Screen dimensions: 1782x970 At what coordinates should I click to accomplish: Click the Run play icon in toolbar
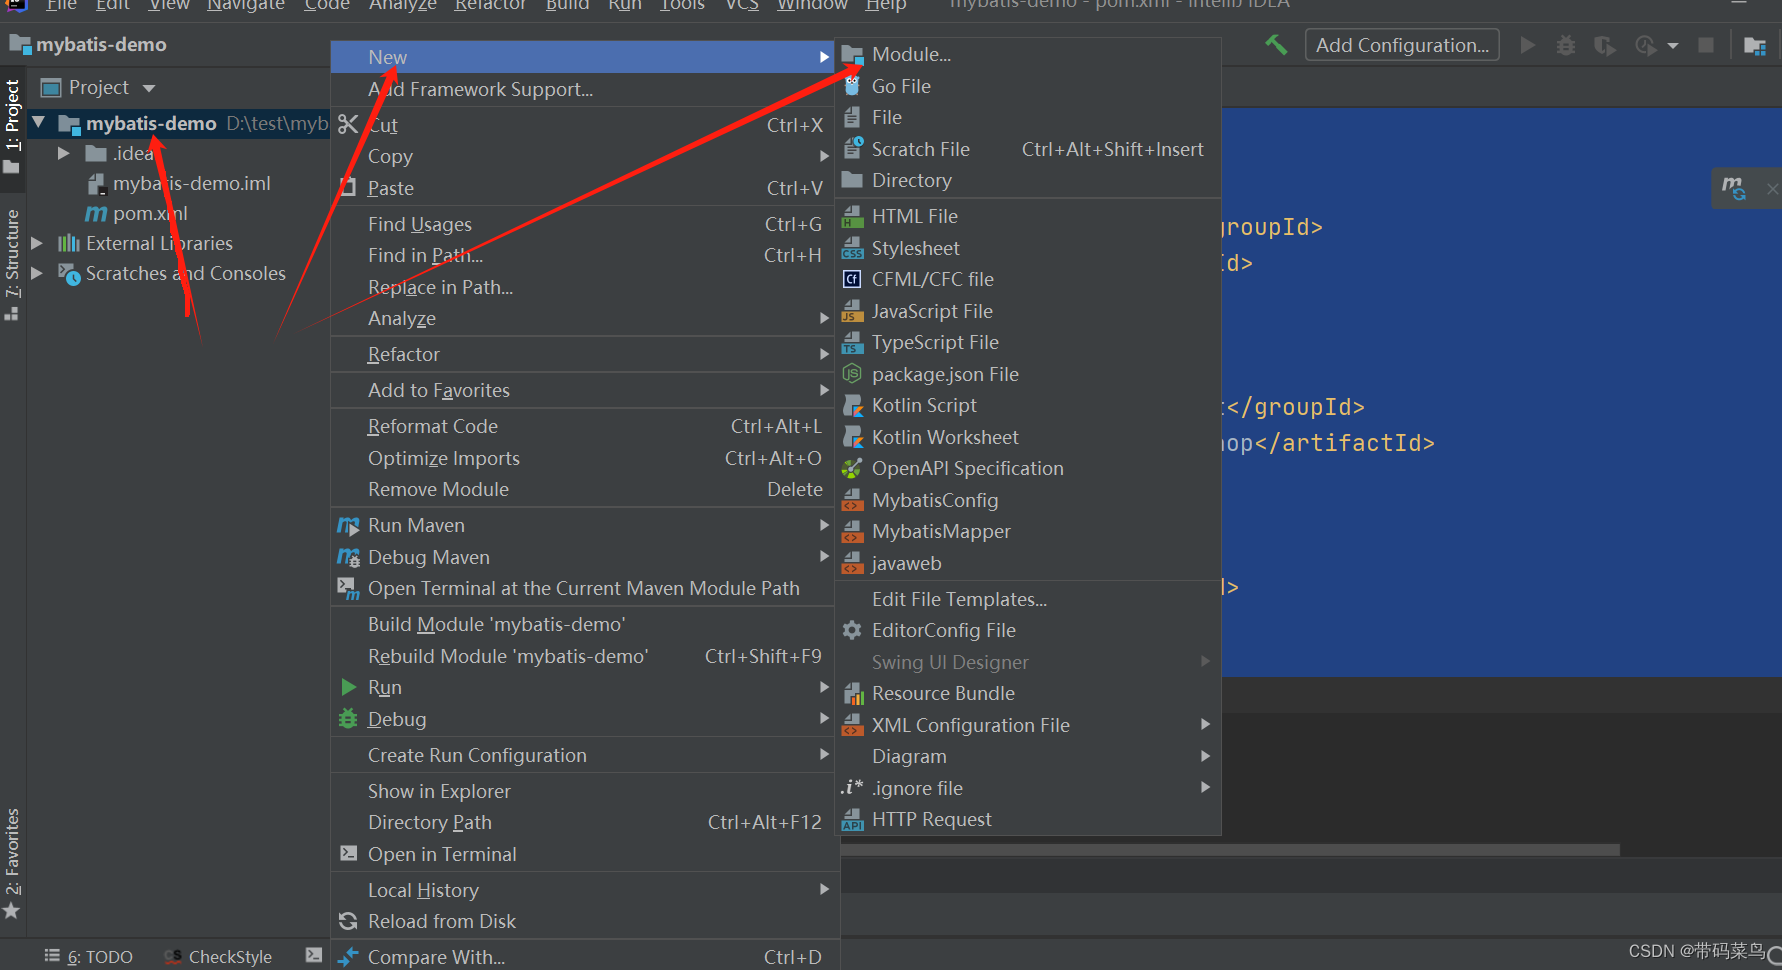click(1527, 45)
